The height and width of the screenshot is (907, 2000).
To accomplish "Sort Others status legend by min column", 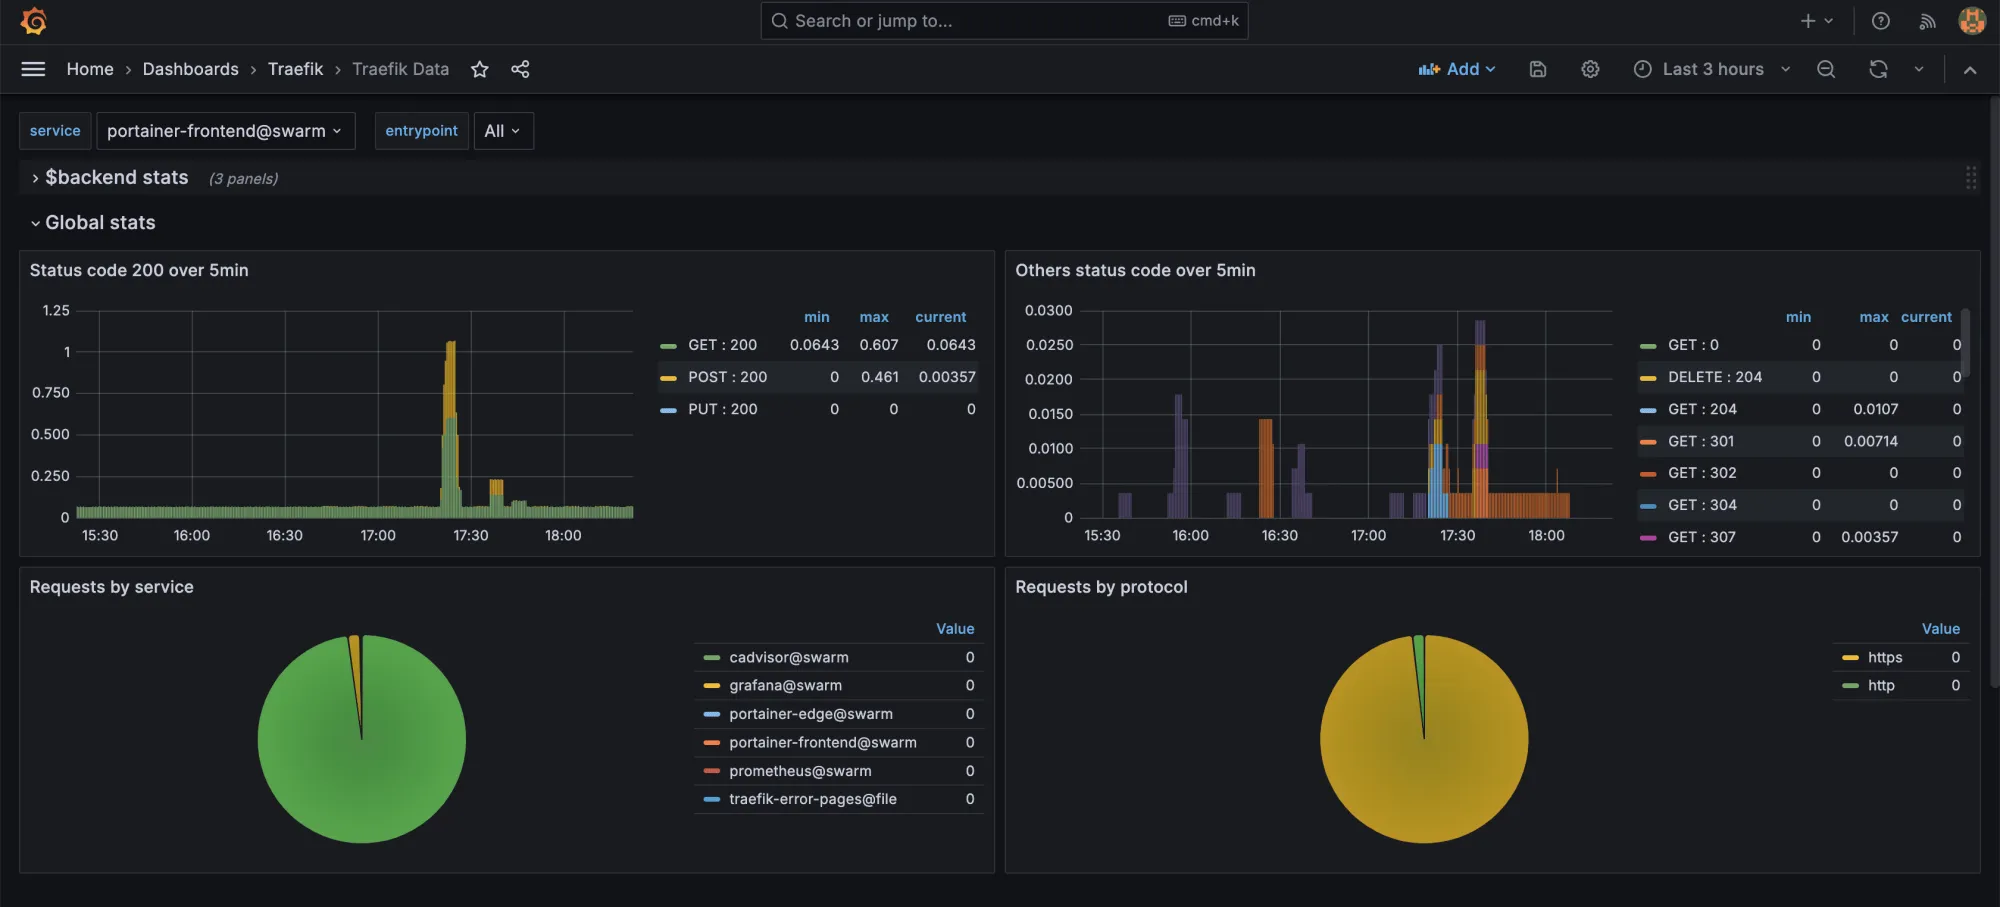I will (x=1798, y=317).
